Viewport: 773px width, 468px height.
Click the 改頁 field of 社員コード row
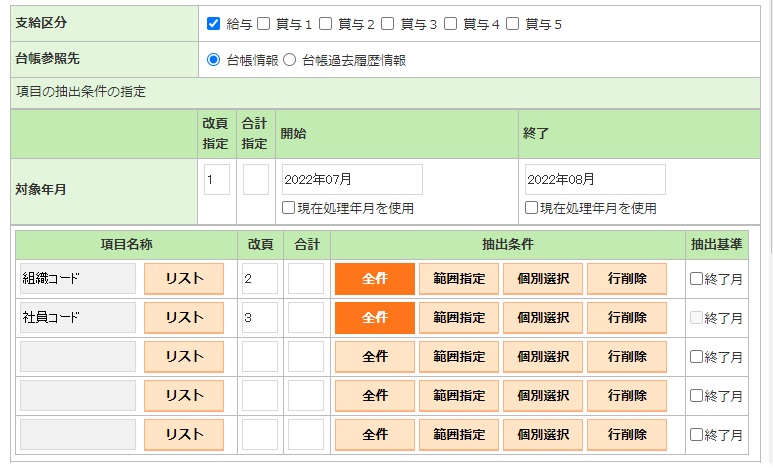(x=259, y=318)
